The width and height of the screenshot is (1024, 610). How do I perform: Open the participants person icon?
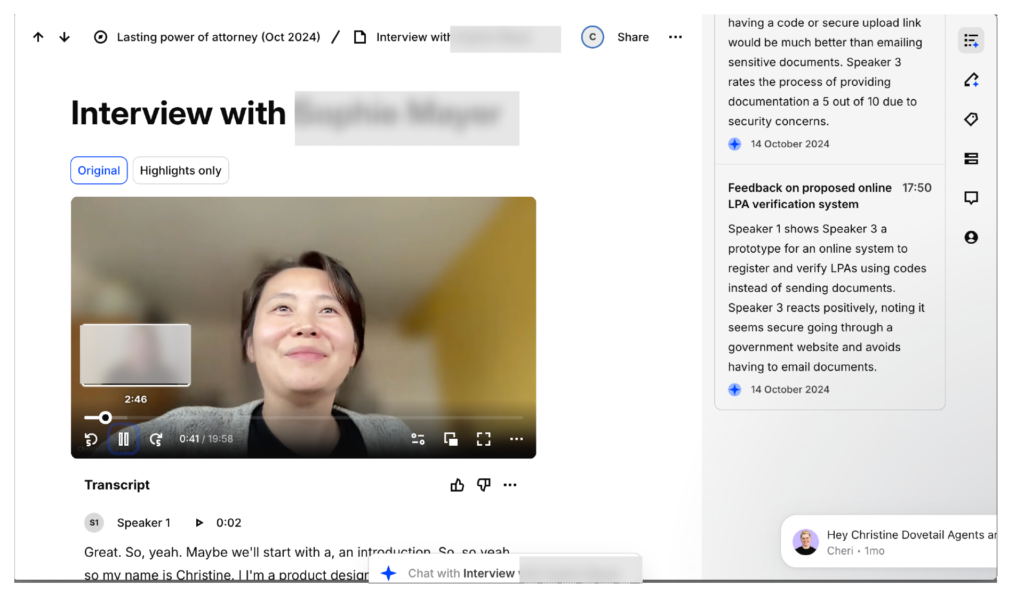[970, 238]
